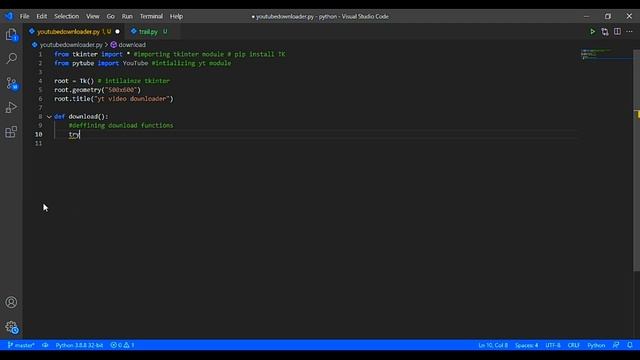Viewport: 640px width, 360px height.
Task: Open More Actions ellipsis in editor toolbar
Action: tap(629, 31)
